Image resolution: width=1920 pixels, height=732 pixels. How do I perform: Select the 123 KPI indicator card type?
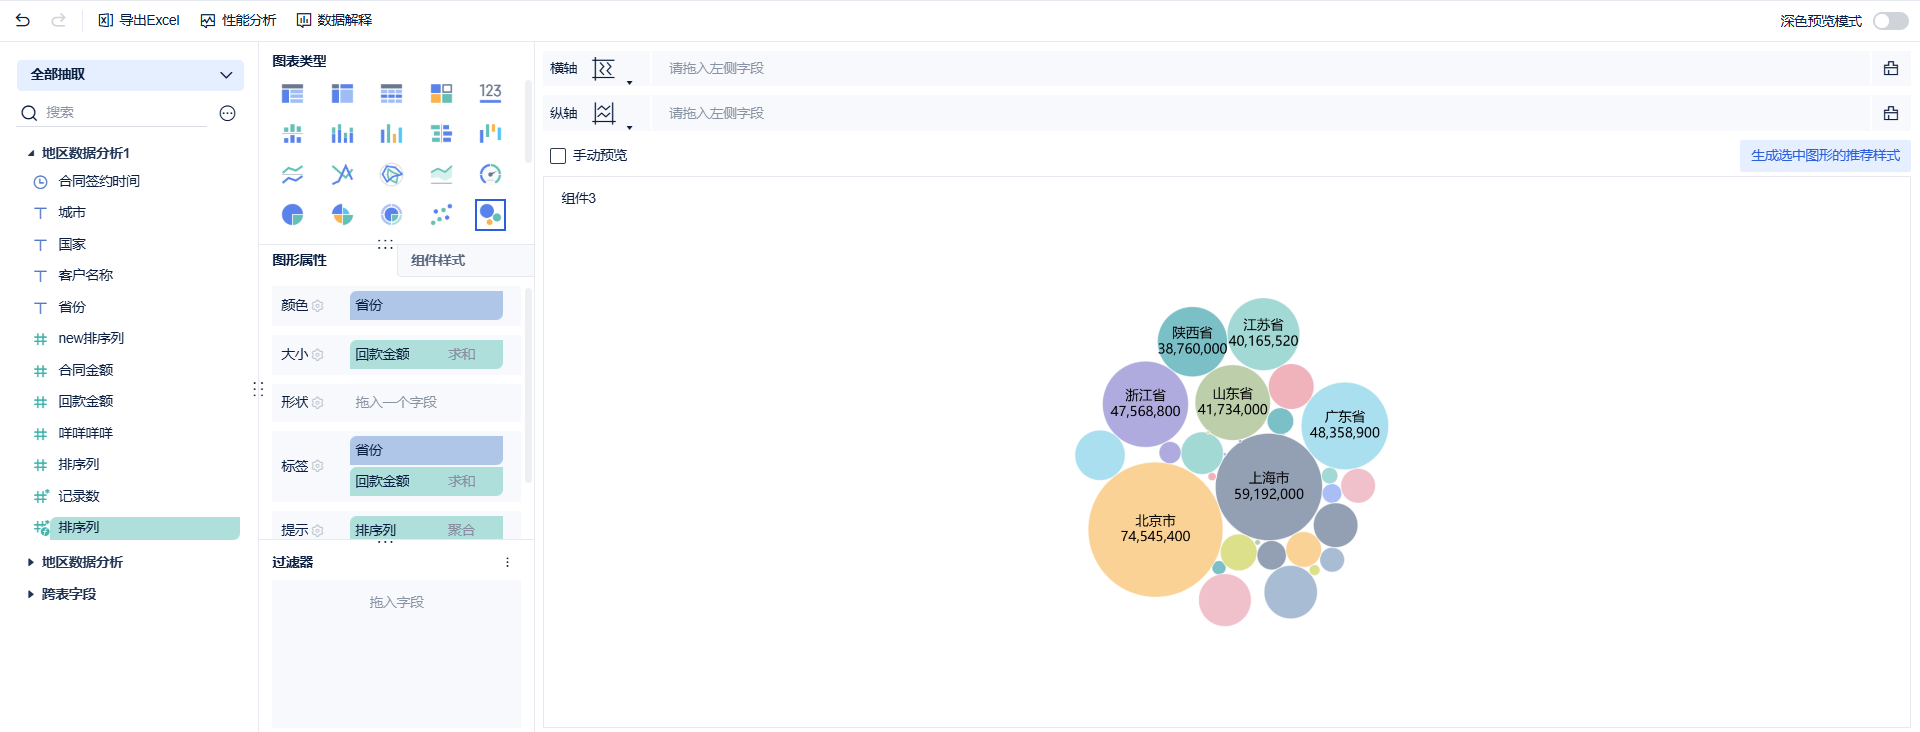490,93
